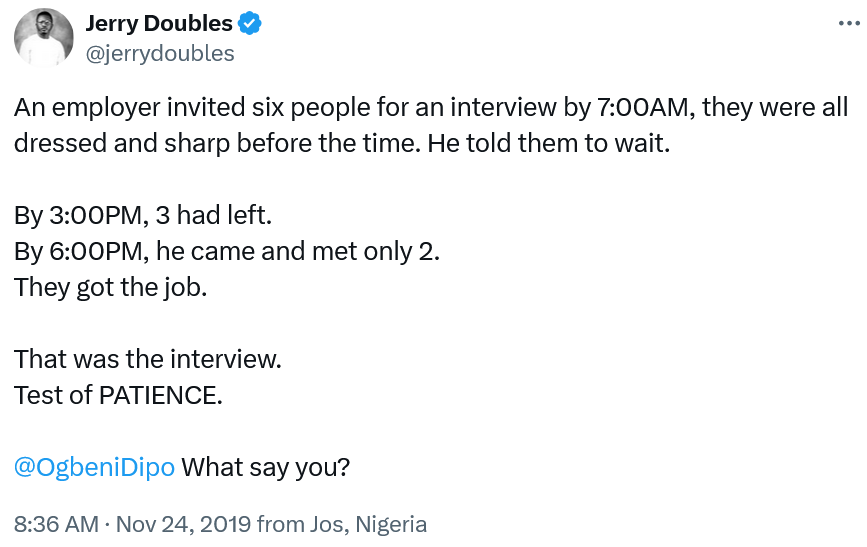Follow the @OgbeniDipo mention link
This screenshot has width=867, height=547.
coord(95,467)
